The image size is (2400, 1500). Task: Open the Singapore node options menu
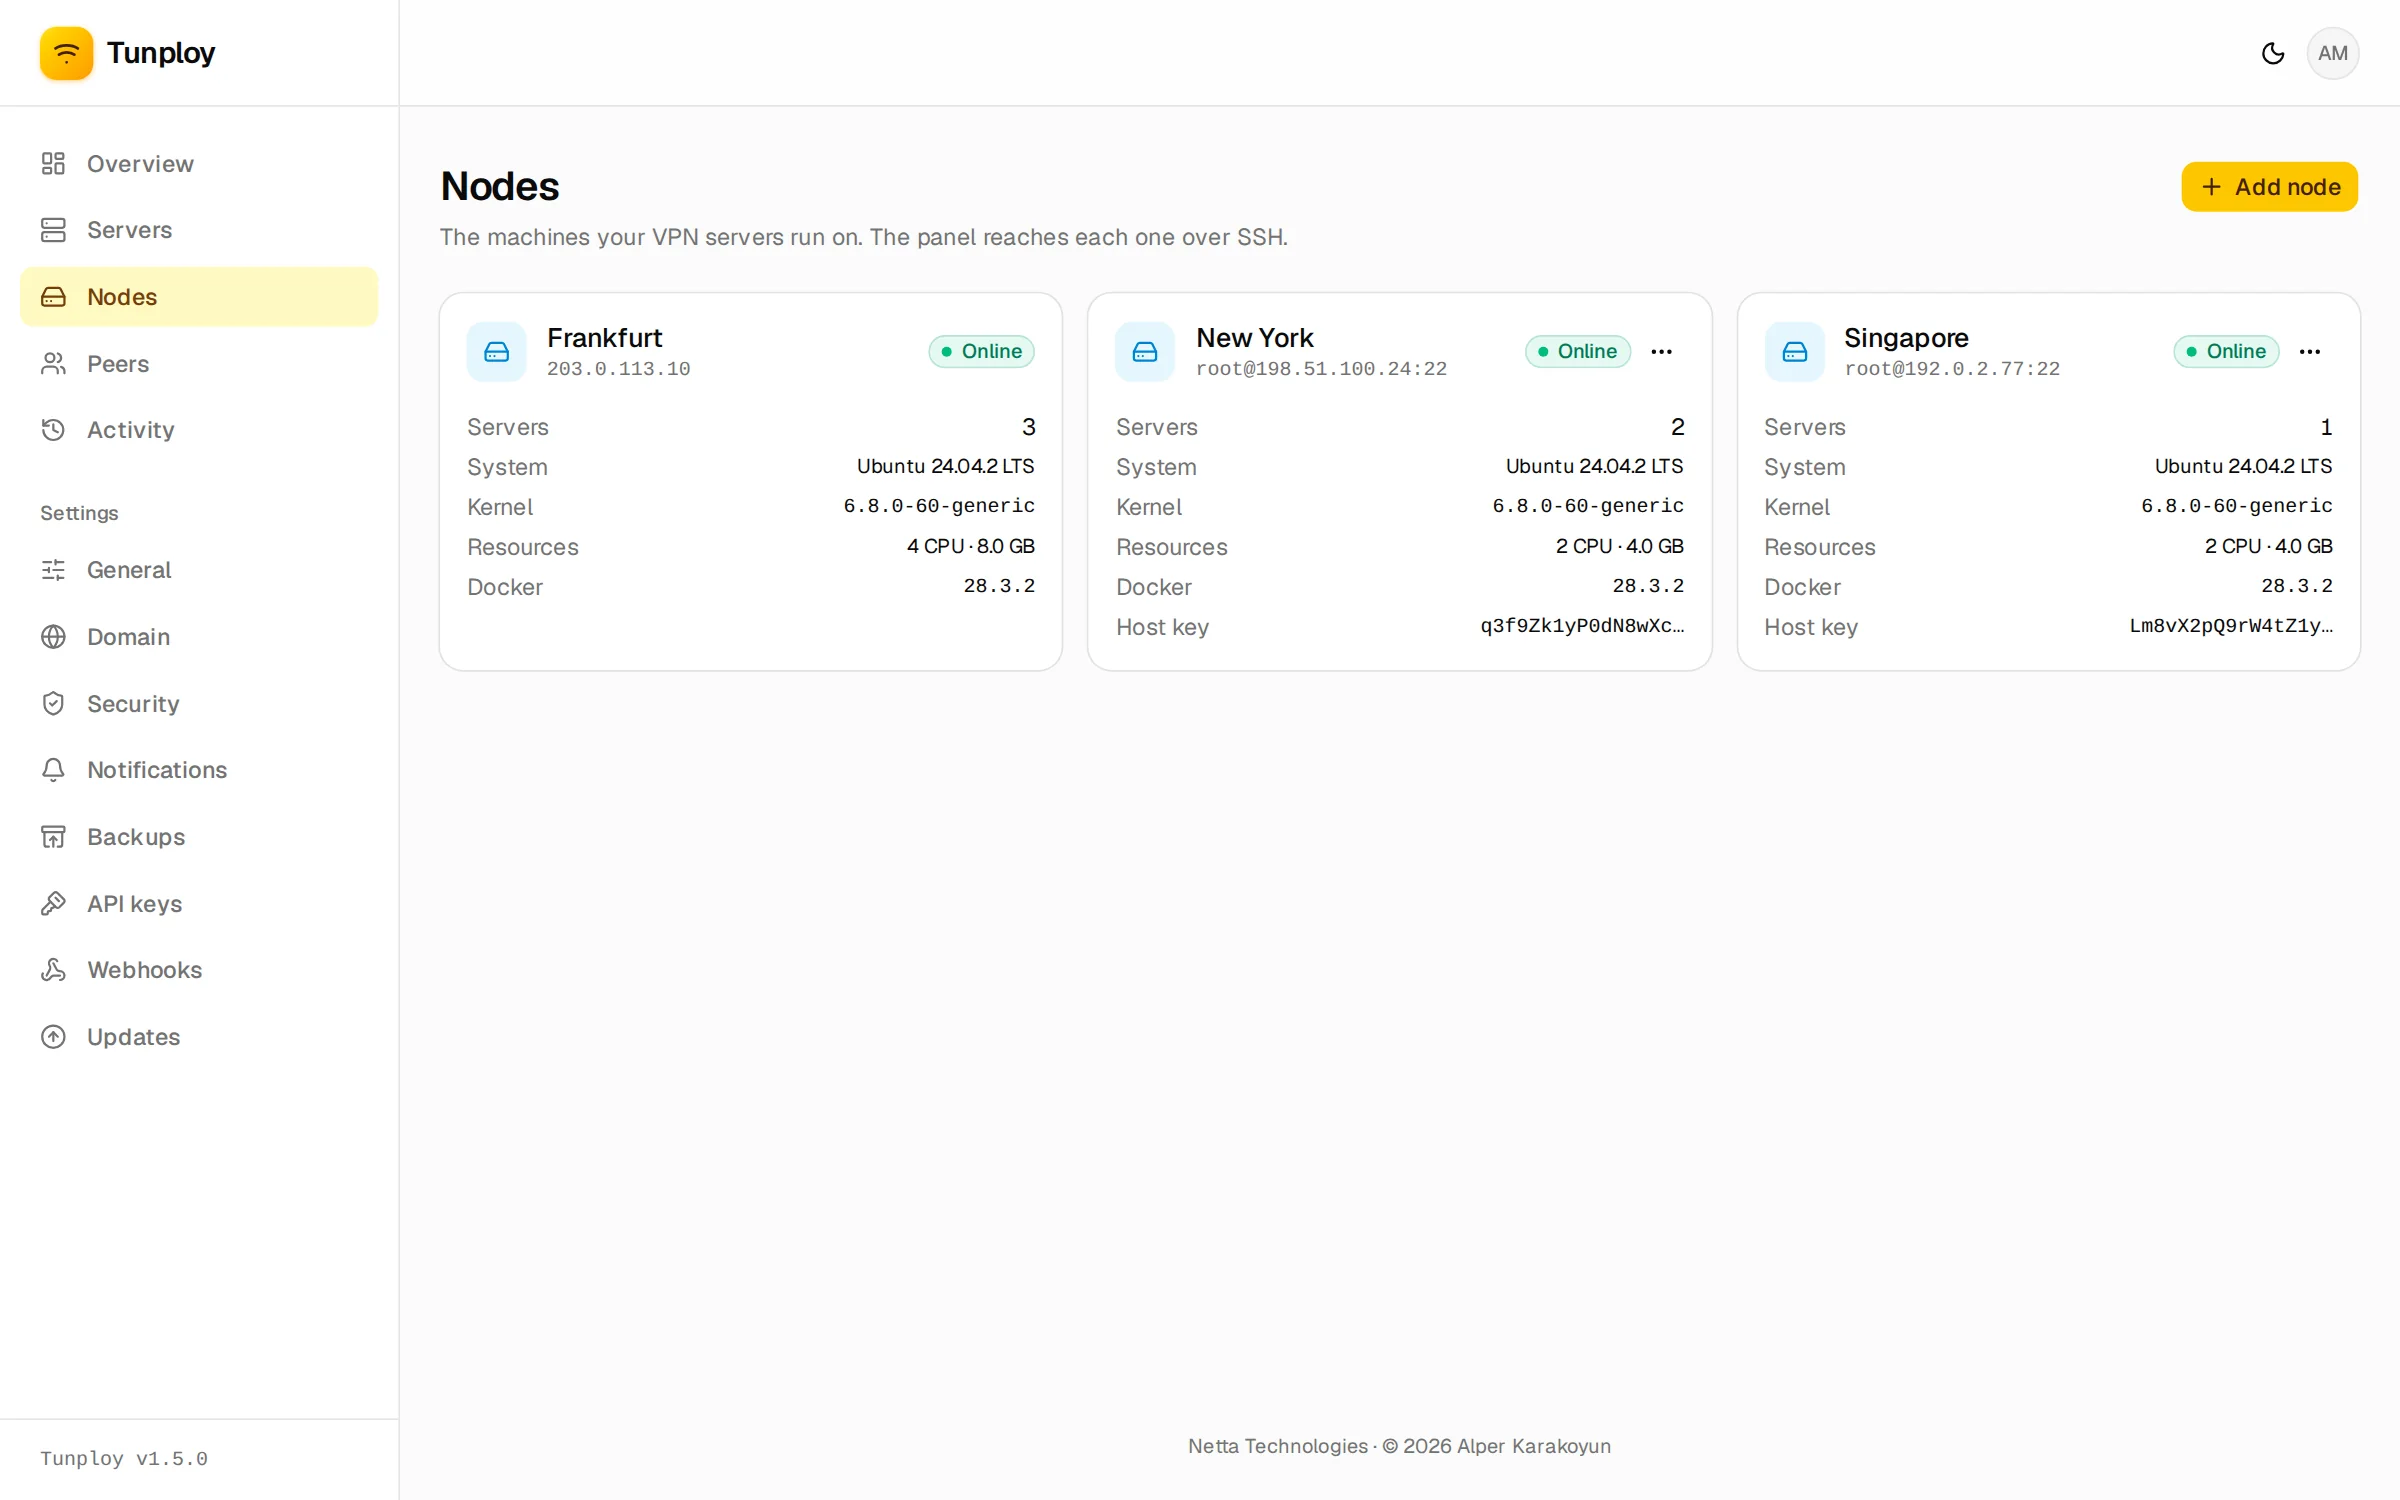(2309, 352)
